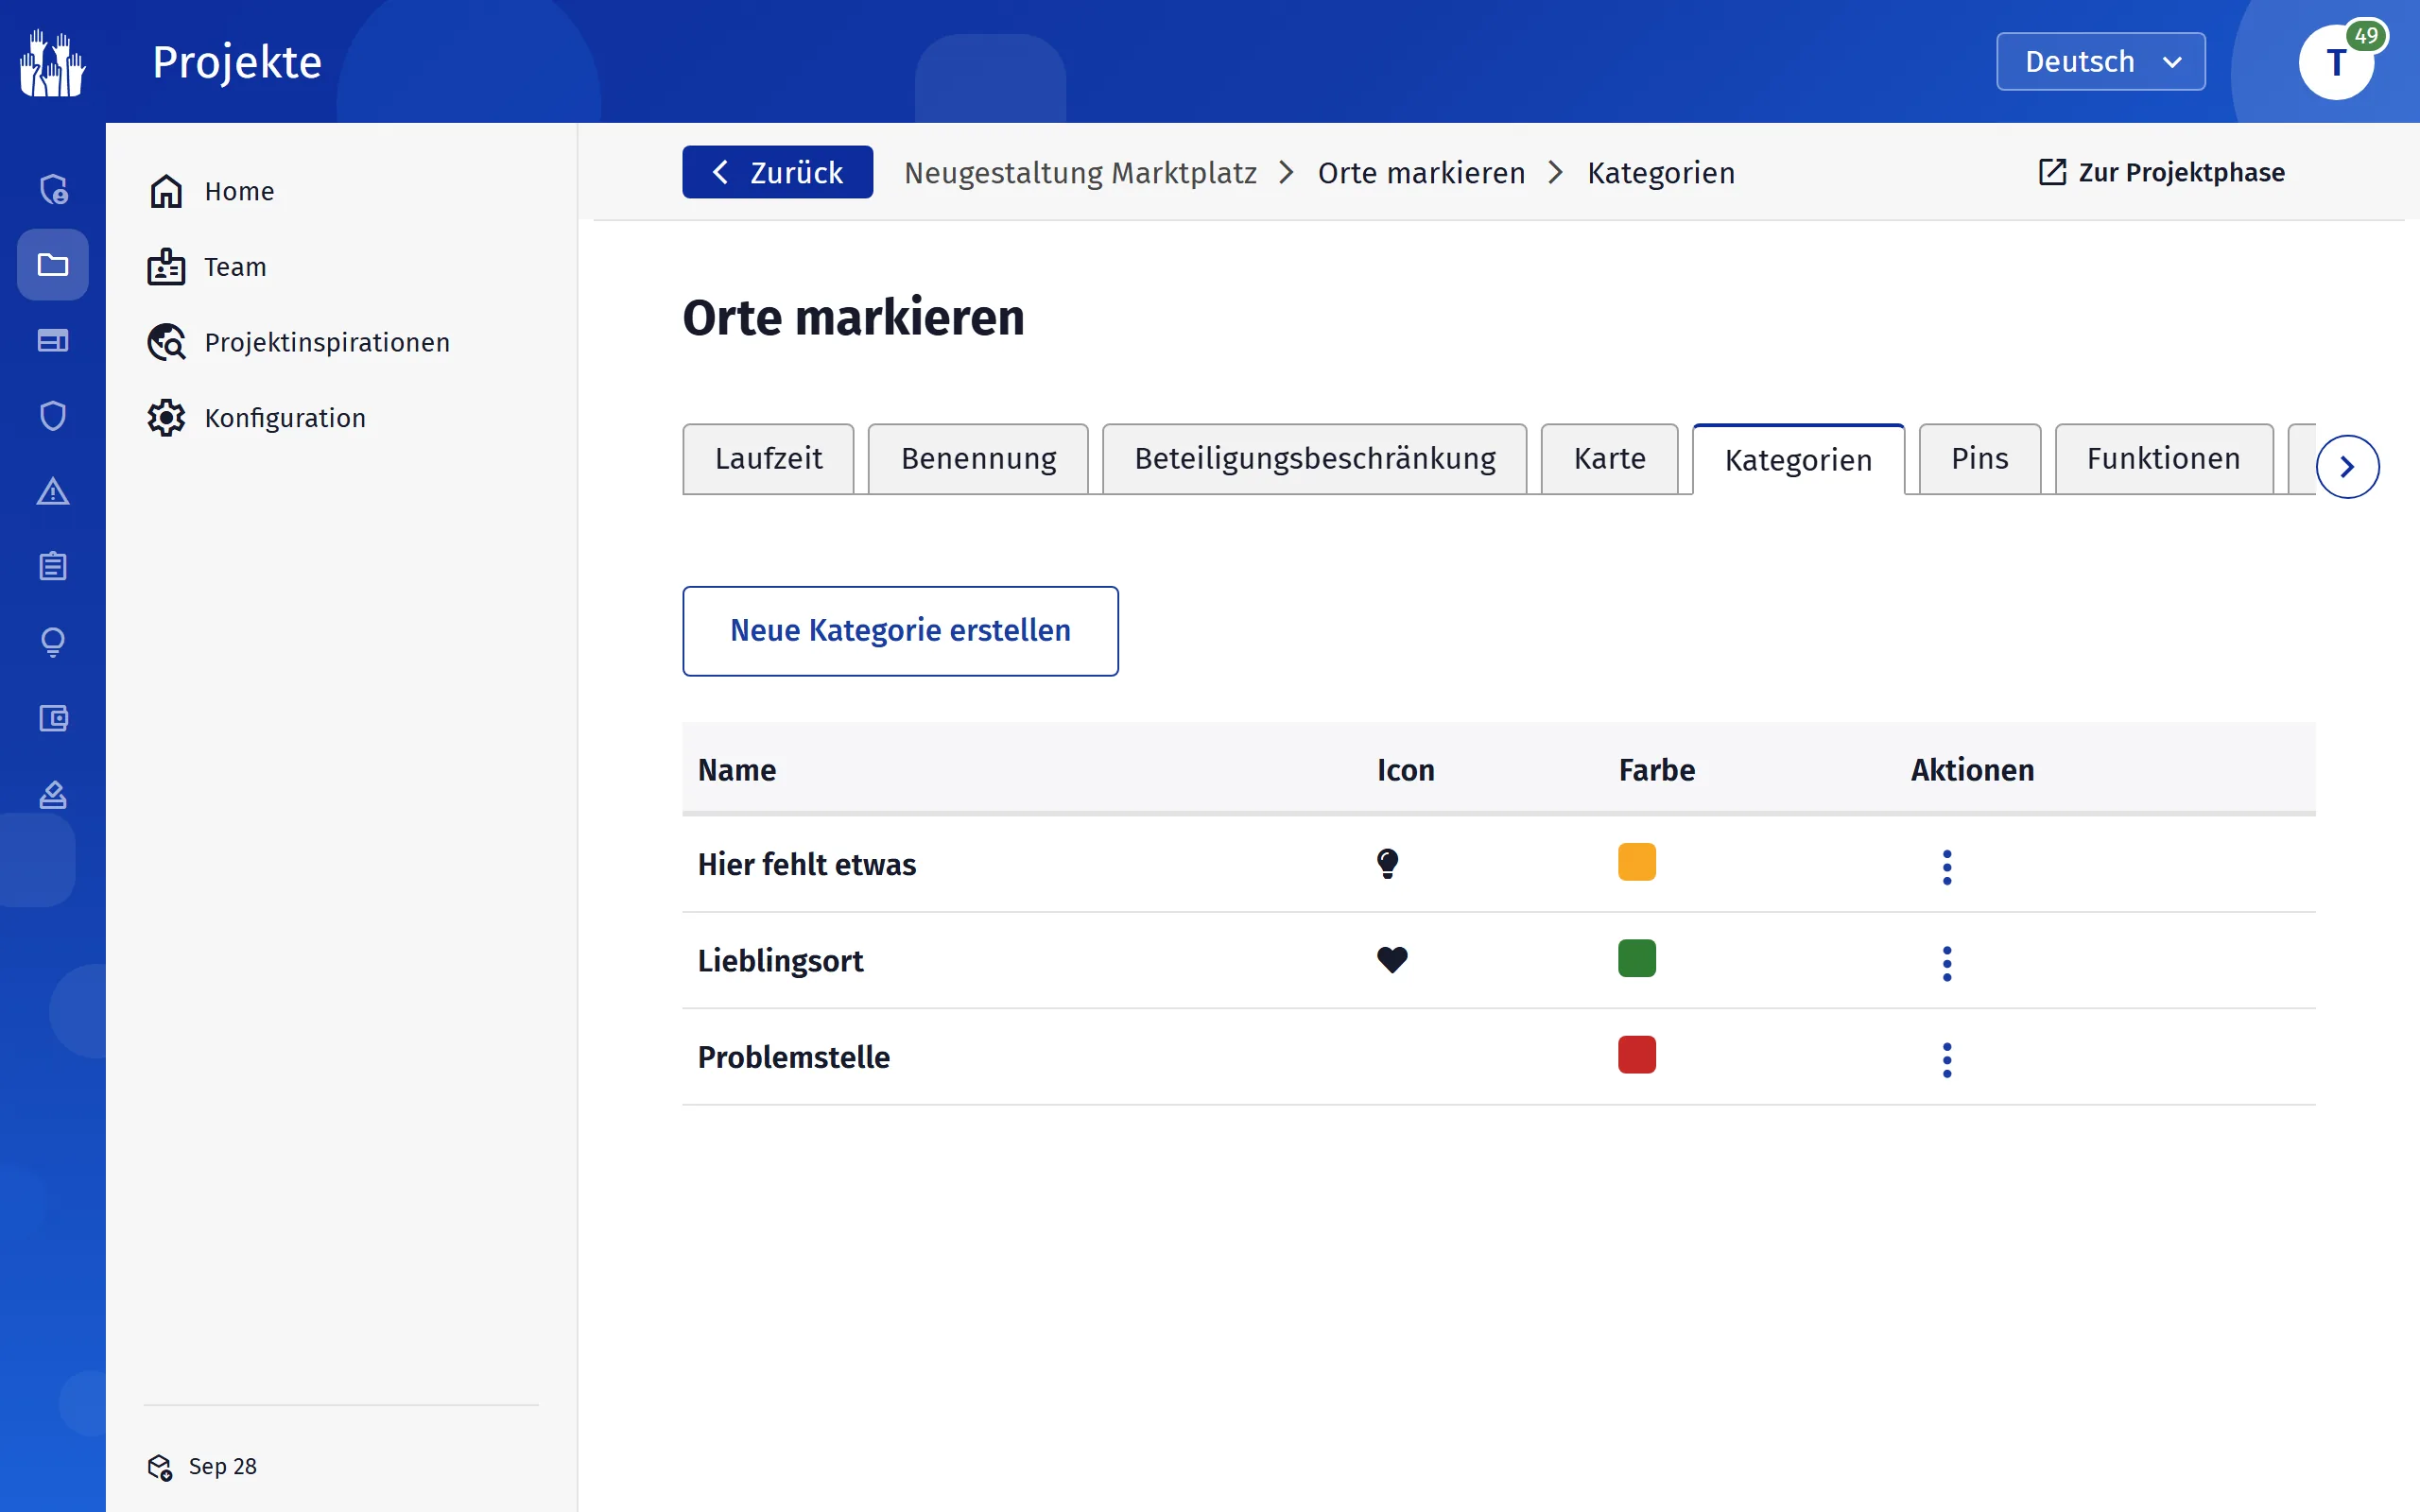Viewport: 2420px width, 1512px height.
Task: Open actions menu for Problemstelle
Action: (1947, 1060)
